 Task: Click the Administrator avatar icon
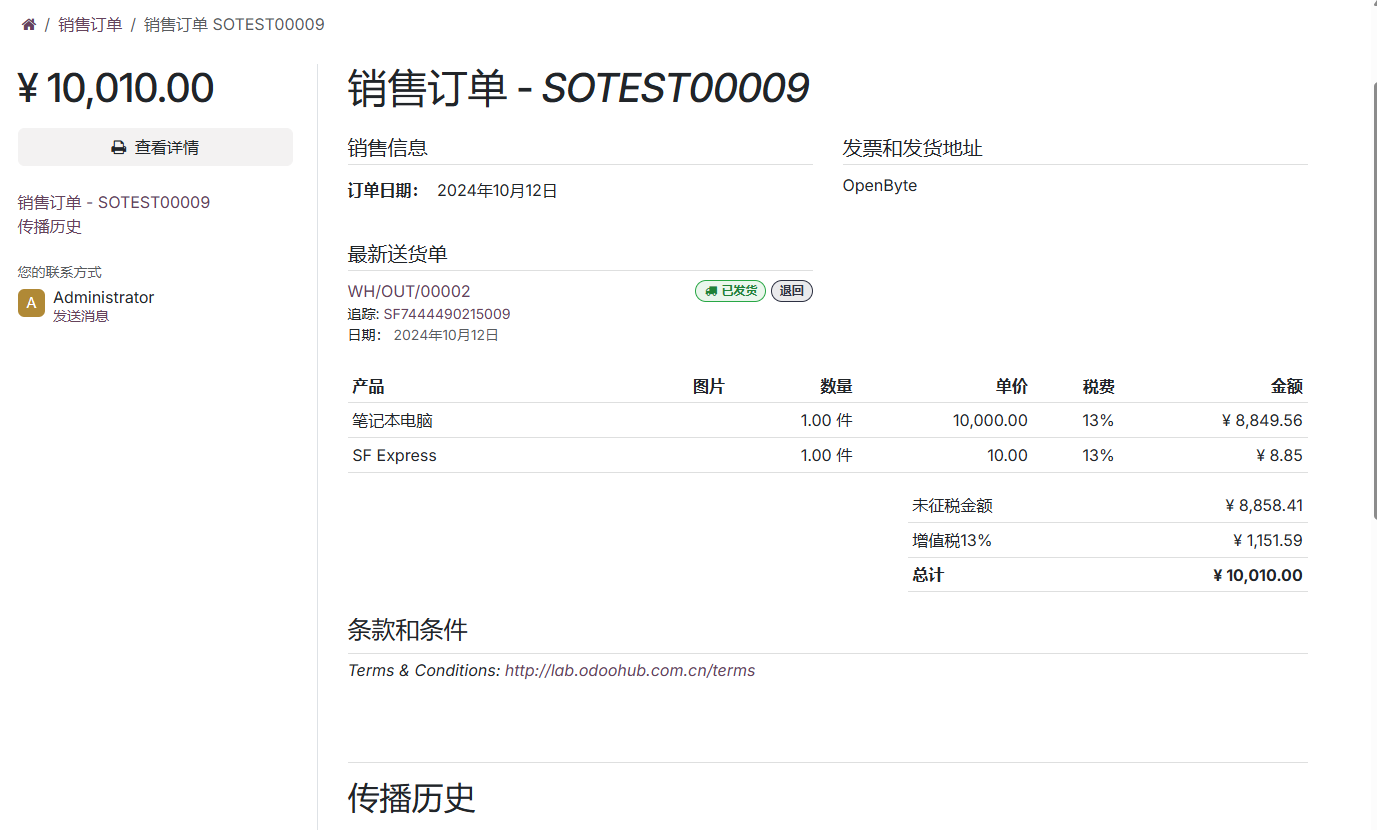coord(32,303)
